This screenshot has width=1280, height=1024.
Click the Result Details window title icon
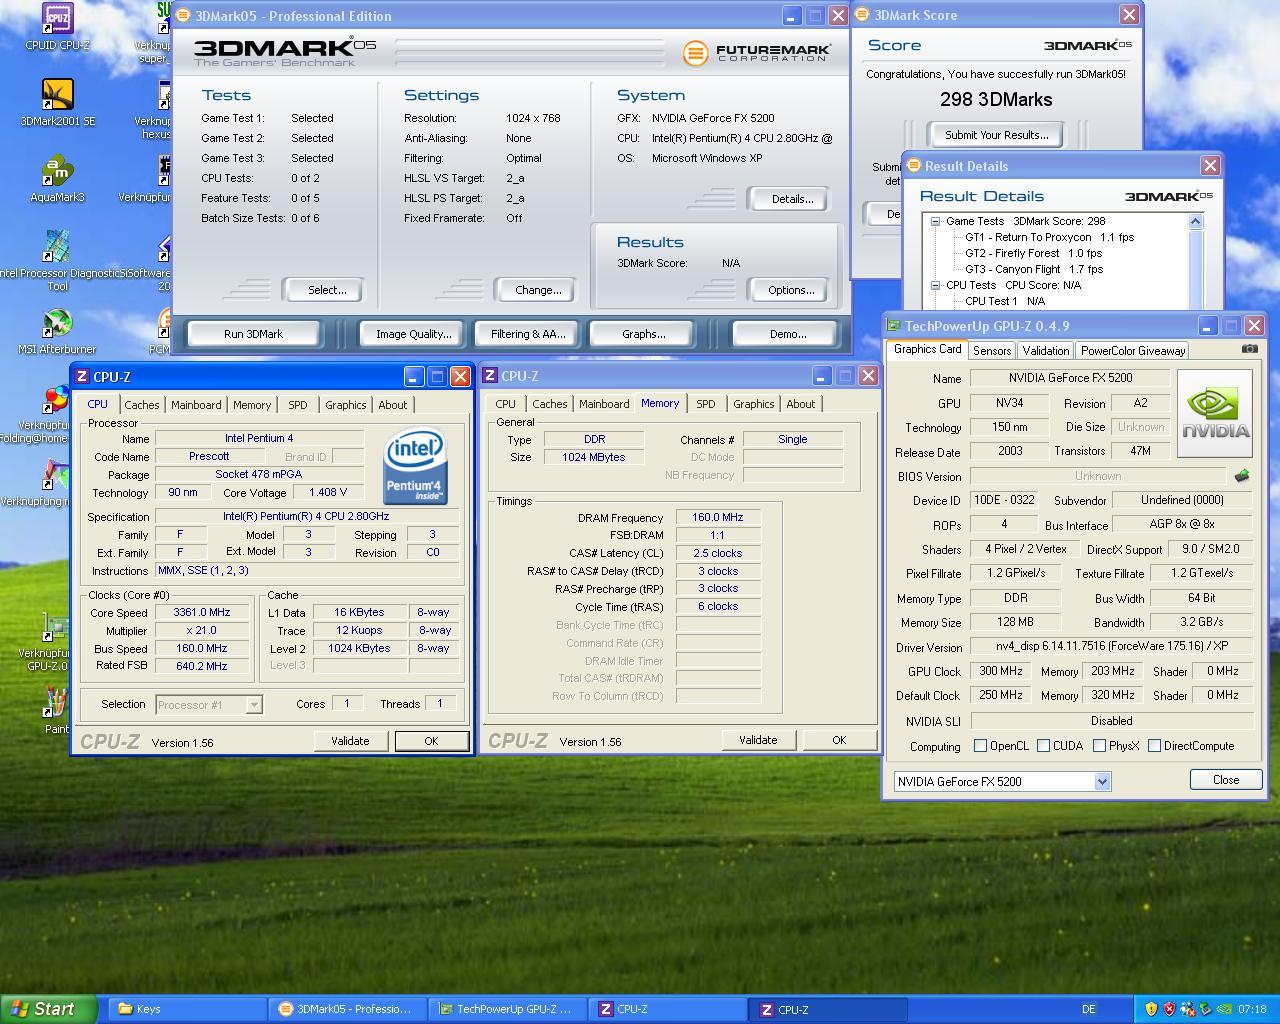(x=913, y=166)
